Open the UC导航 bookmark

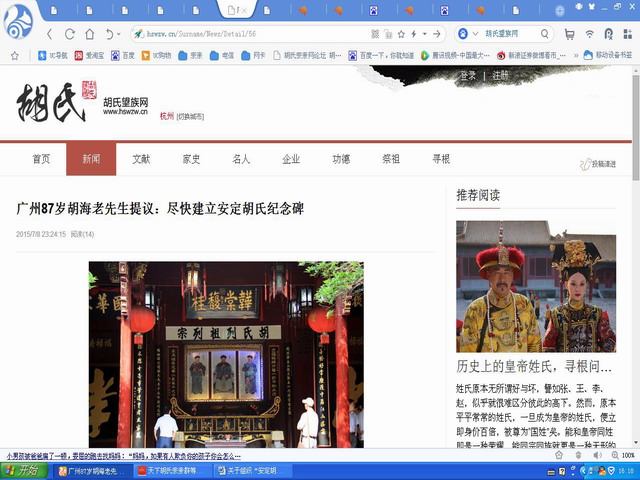click(x=52, y=56)
